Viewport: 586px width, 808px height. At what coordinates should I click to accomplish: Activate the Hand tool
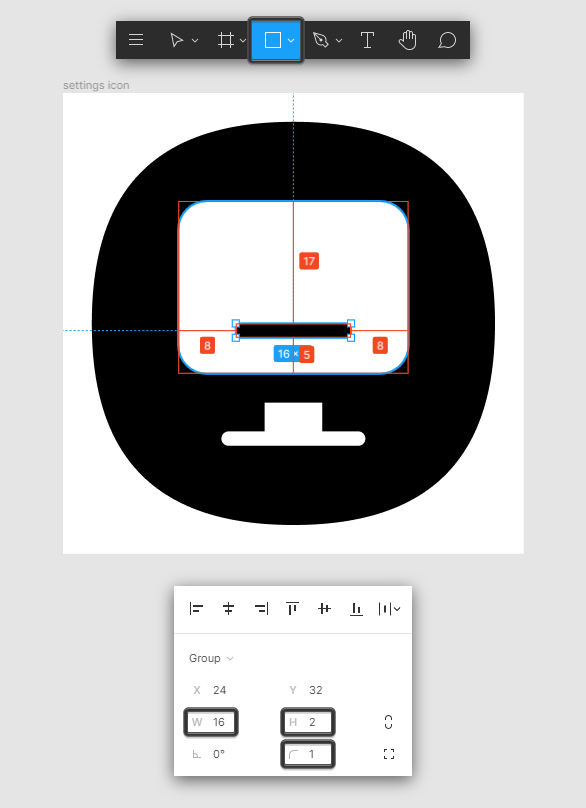[407, 40]
